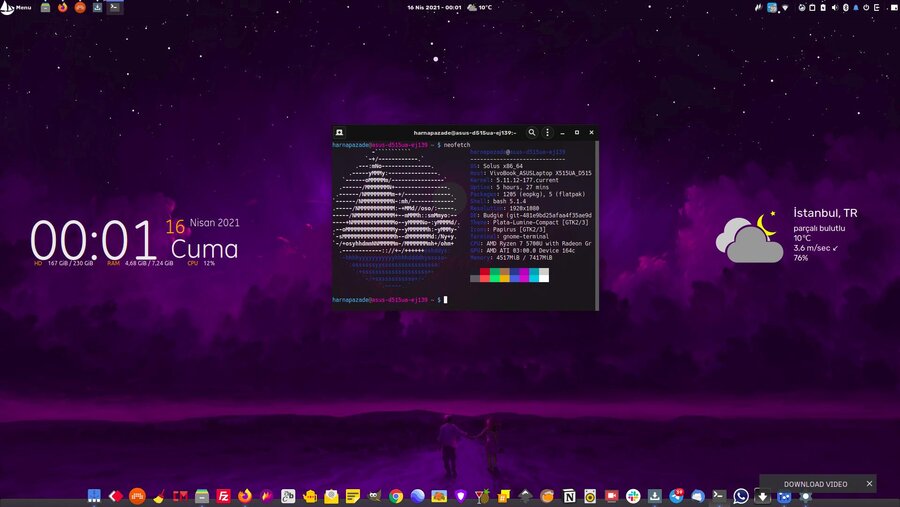This screenshot has height=507, width=900.
Task: Click the new tab button in terminal titlebar
Action: (x=340, y=133)
